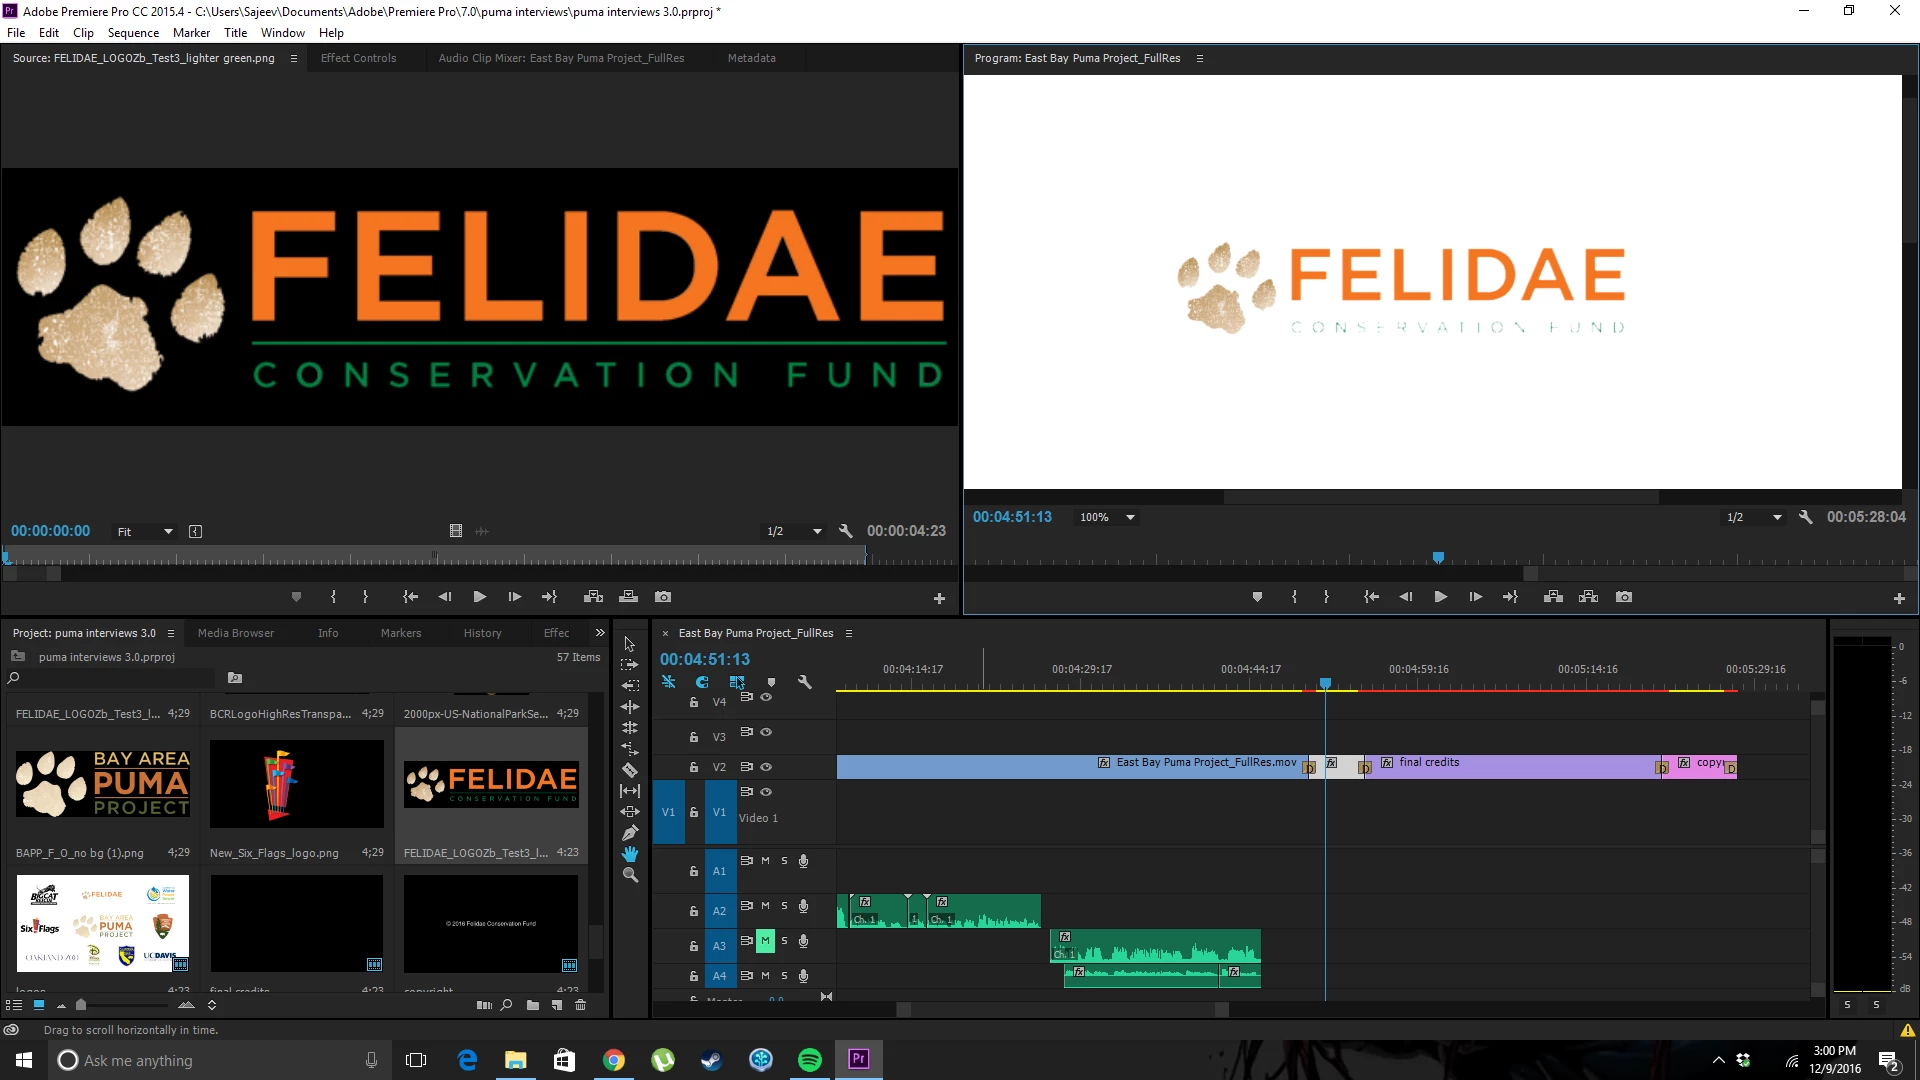This screenshot has height=1080, width=1920.
Task: Select the Pen tool in tools panel
Action: 630,833
